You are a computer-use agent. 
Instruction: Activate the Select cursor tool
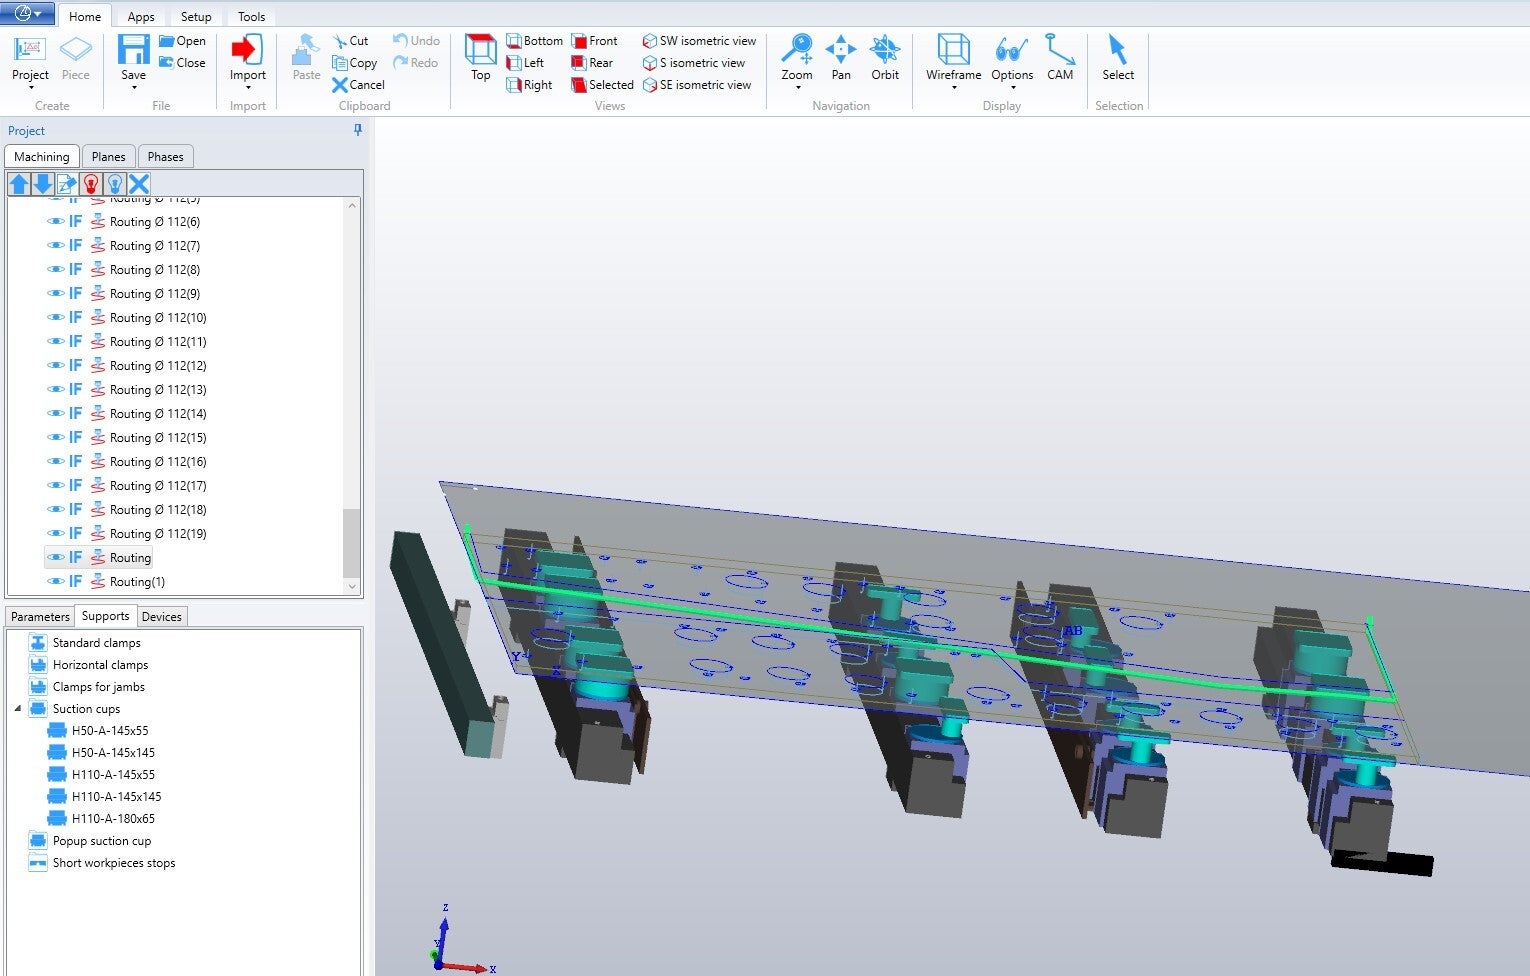pos(1118,57)
